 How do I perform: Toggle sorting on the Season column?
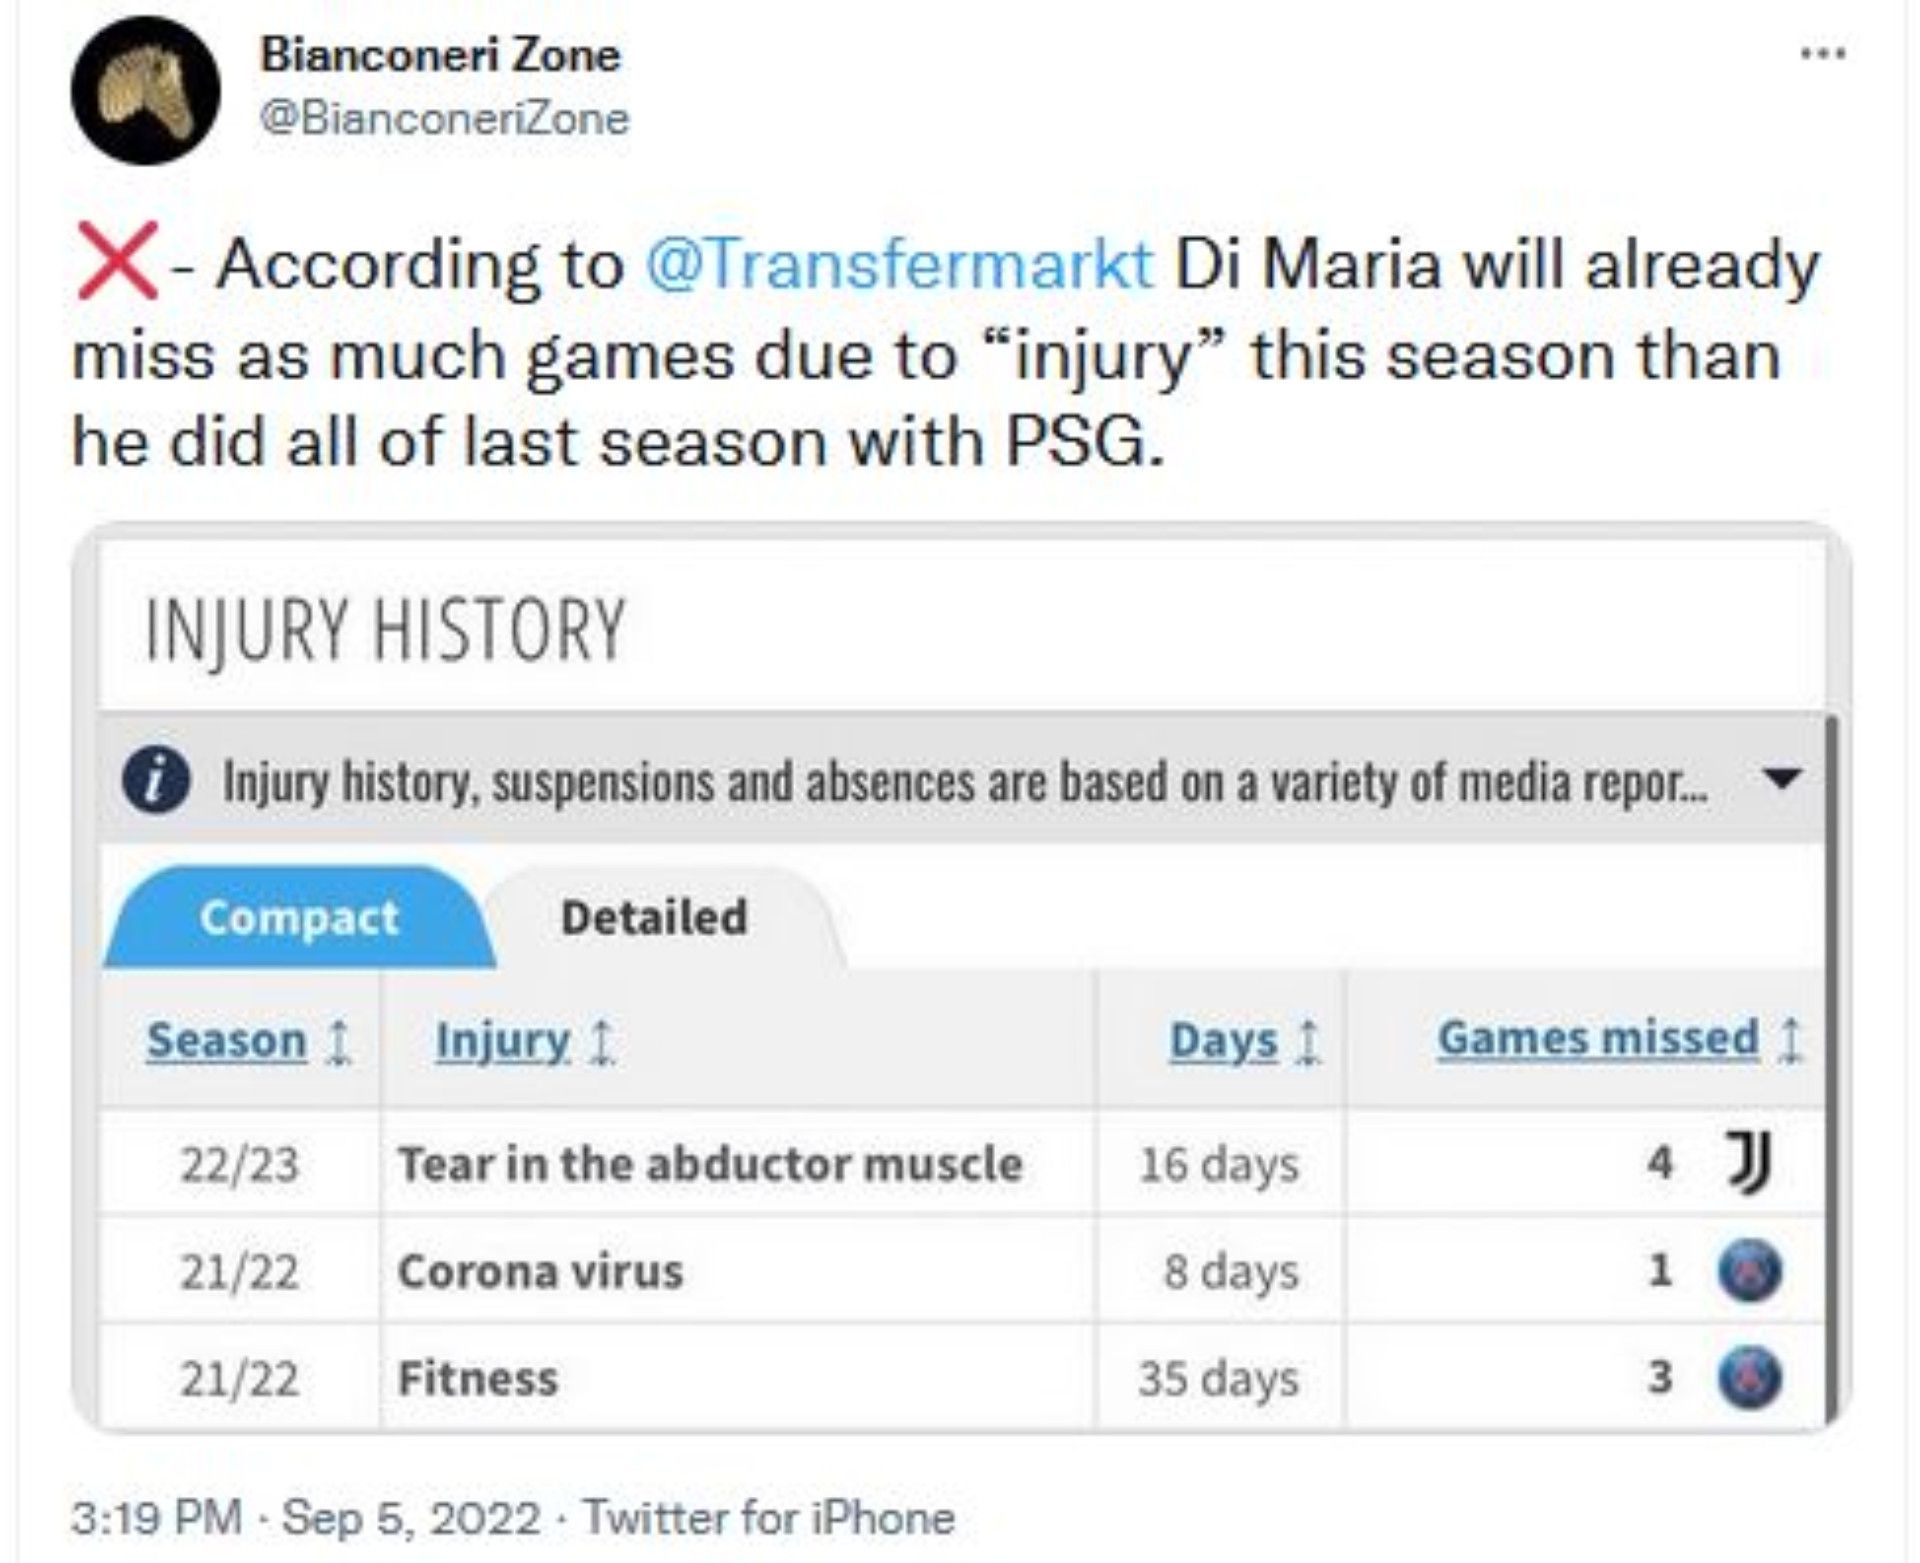(x=338, y=1040)
